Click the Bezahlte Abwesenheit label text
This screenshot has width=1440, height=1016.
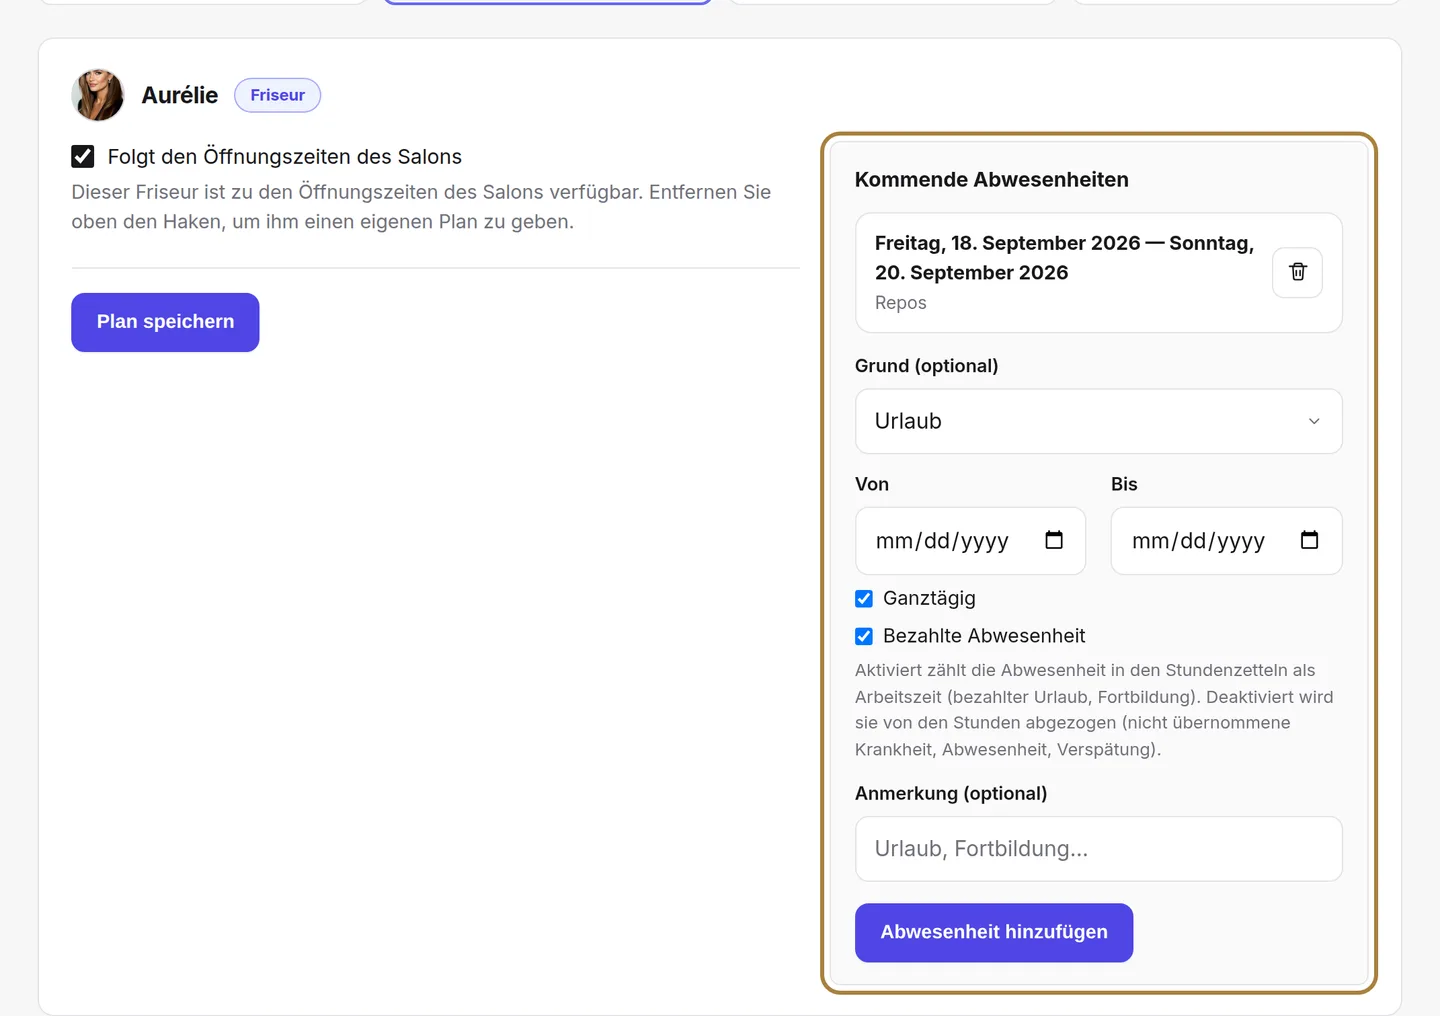(984, 636)
